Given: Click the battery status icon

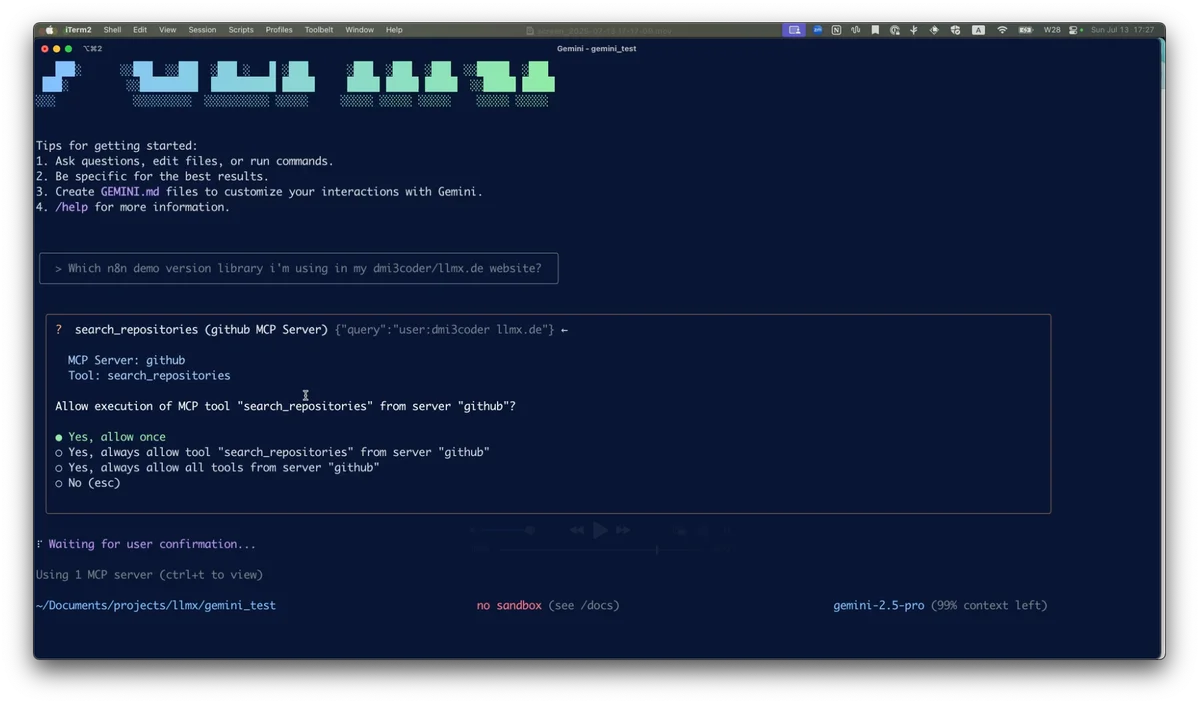Looking at the screenshot, I should click(x=1026, y=30).
